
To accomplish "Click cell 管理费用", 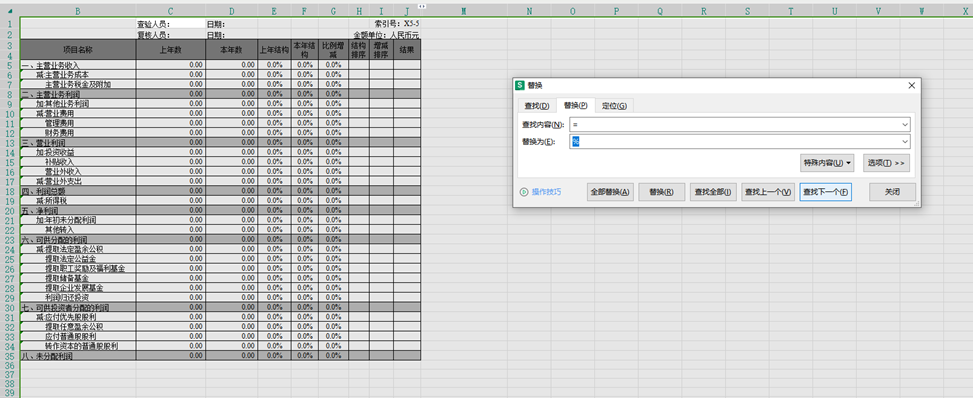I will (78, 123).
